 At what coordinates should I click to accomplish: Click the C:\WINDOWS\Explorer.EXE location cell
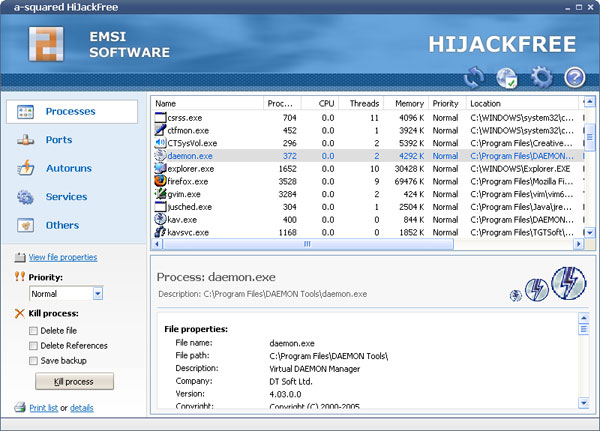click(x=520, y=169)
